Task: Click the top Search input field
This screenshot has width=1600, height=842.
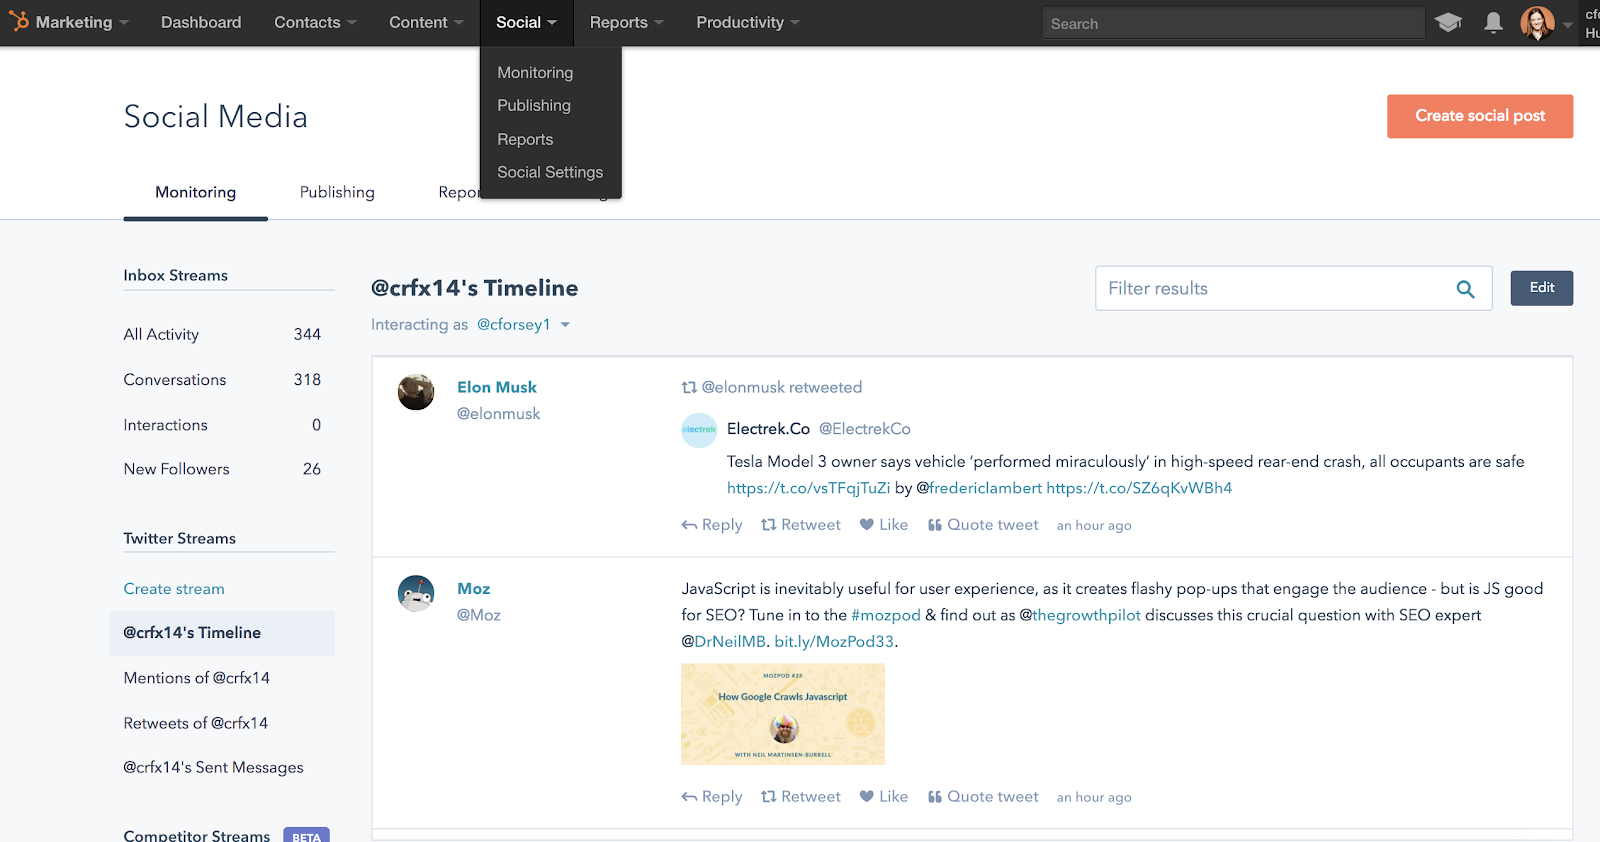Action: [1233, 23]
